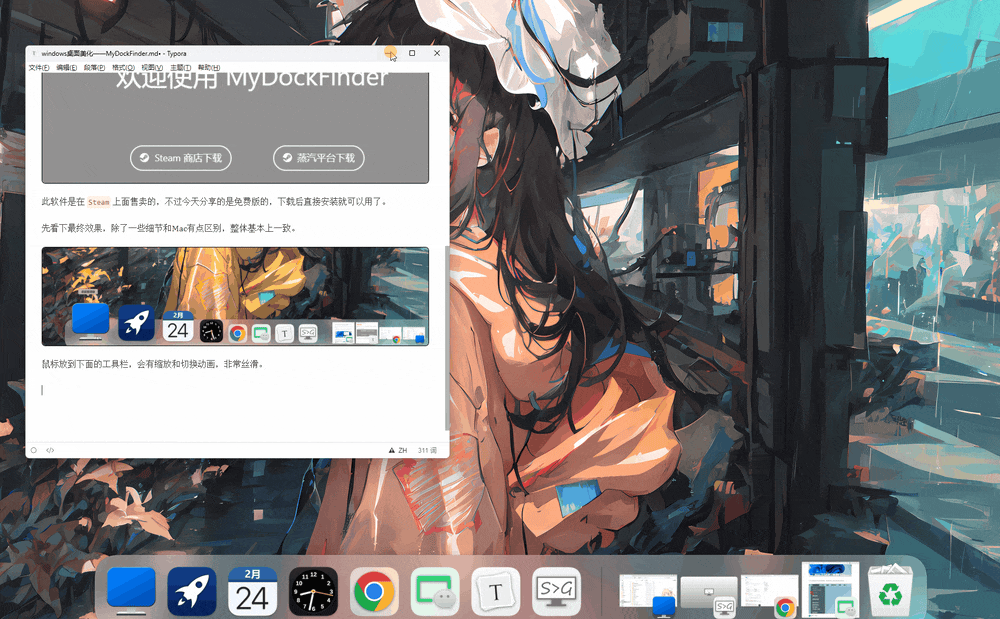Open the analog clock icon in dock
The height and width of the screenshot is (619, 1000).
tap(313, 591)
